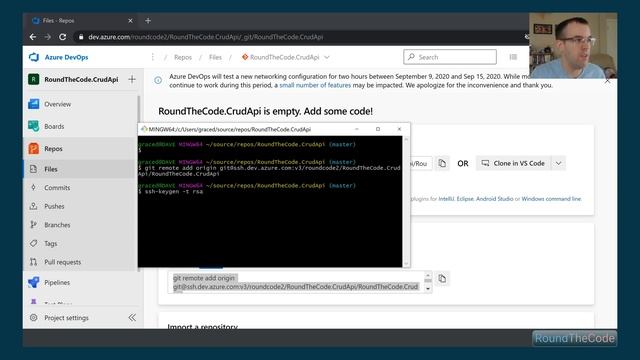
Task: Open Android Studio plugin link
Action: (x=495, y=199)
